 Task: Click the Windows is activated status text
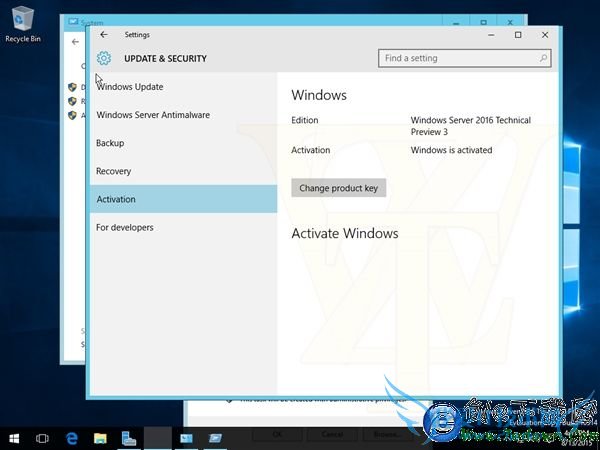click(x=452, y=150)
